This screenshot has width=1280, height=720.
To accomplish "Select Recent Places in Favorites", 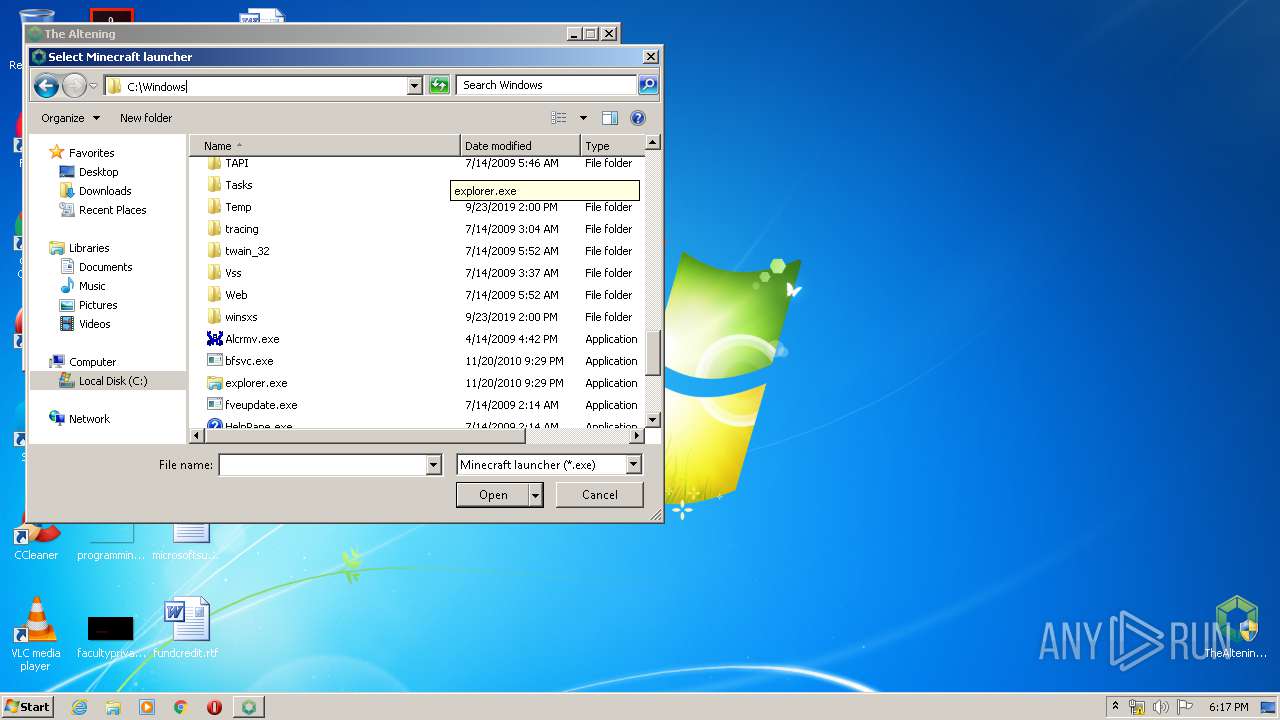I will pyautogui.click(x=112, y=210).
